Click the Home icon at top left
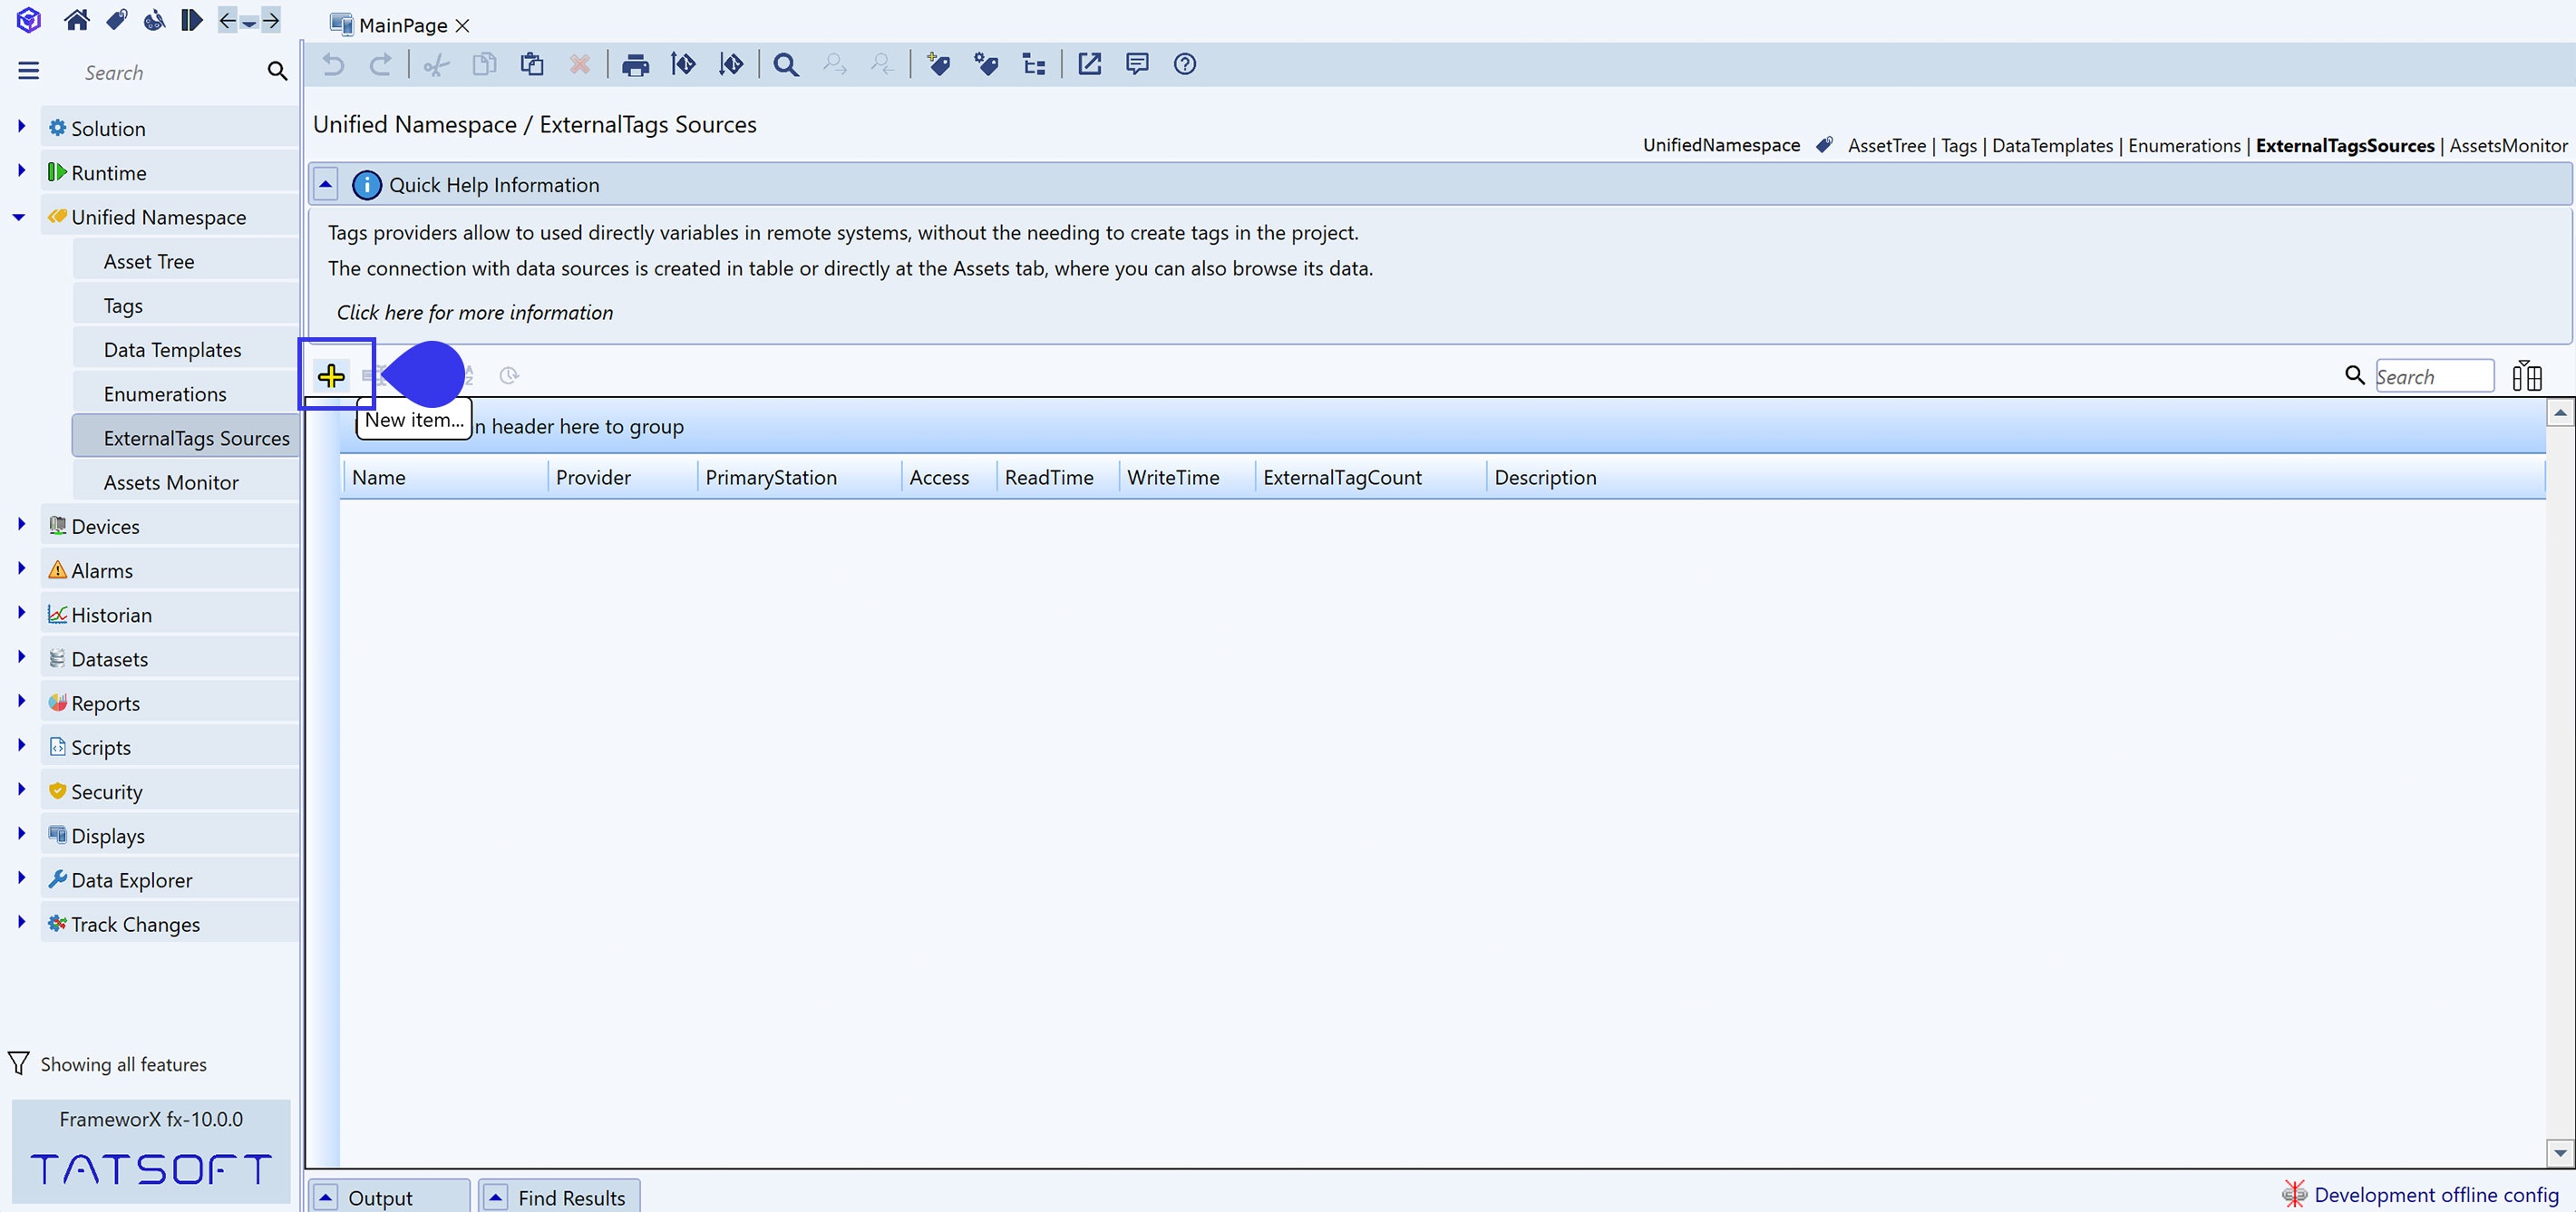This screenshot has height=1212, width=2576. pyautogui.click(x=76, y=20)
